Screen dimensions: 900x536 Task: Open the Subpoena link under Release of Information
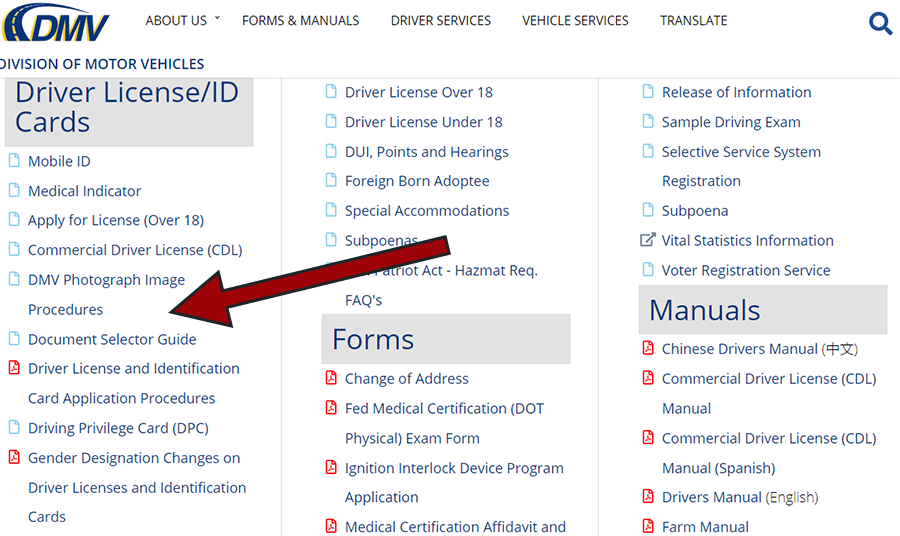(695, 211)
